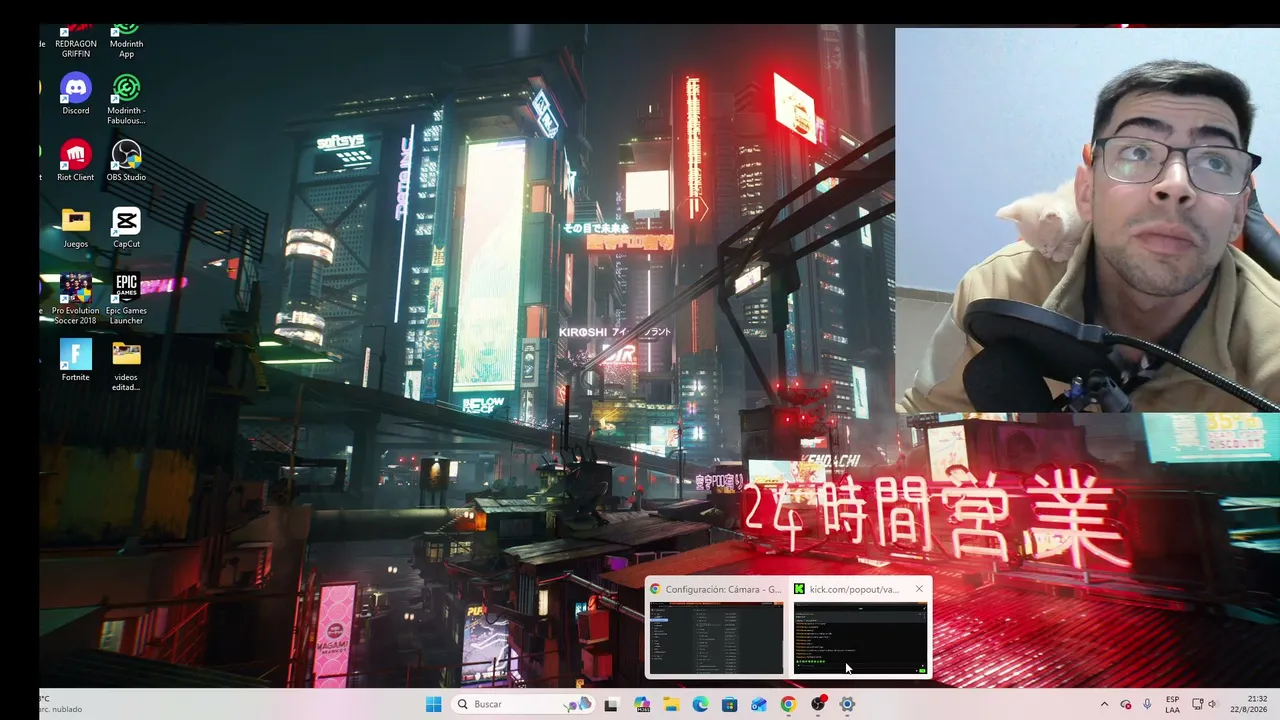Open the Windows Start menu
This screenshot has height=720, width=1280.
point(433,704)
